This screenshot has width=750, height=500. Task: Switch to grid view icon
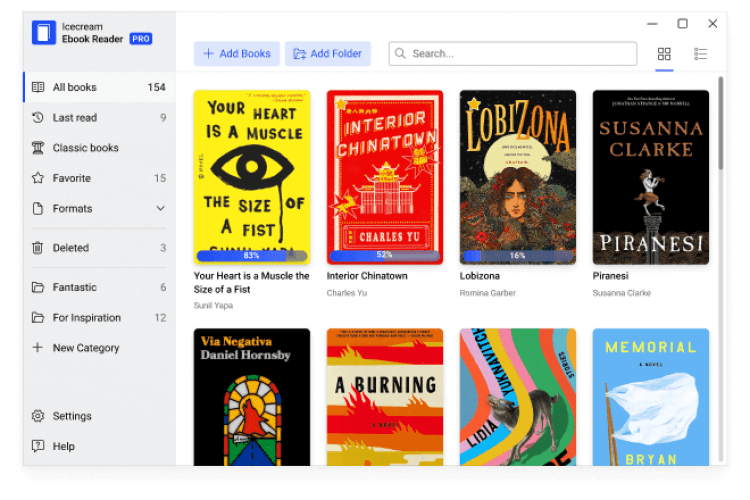click(x=664, y=54)
